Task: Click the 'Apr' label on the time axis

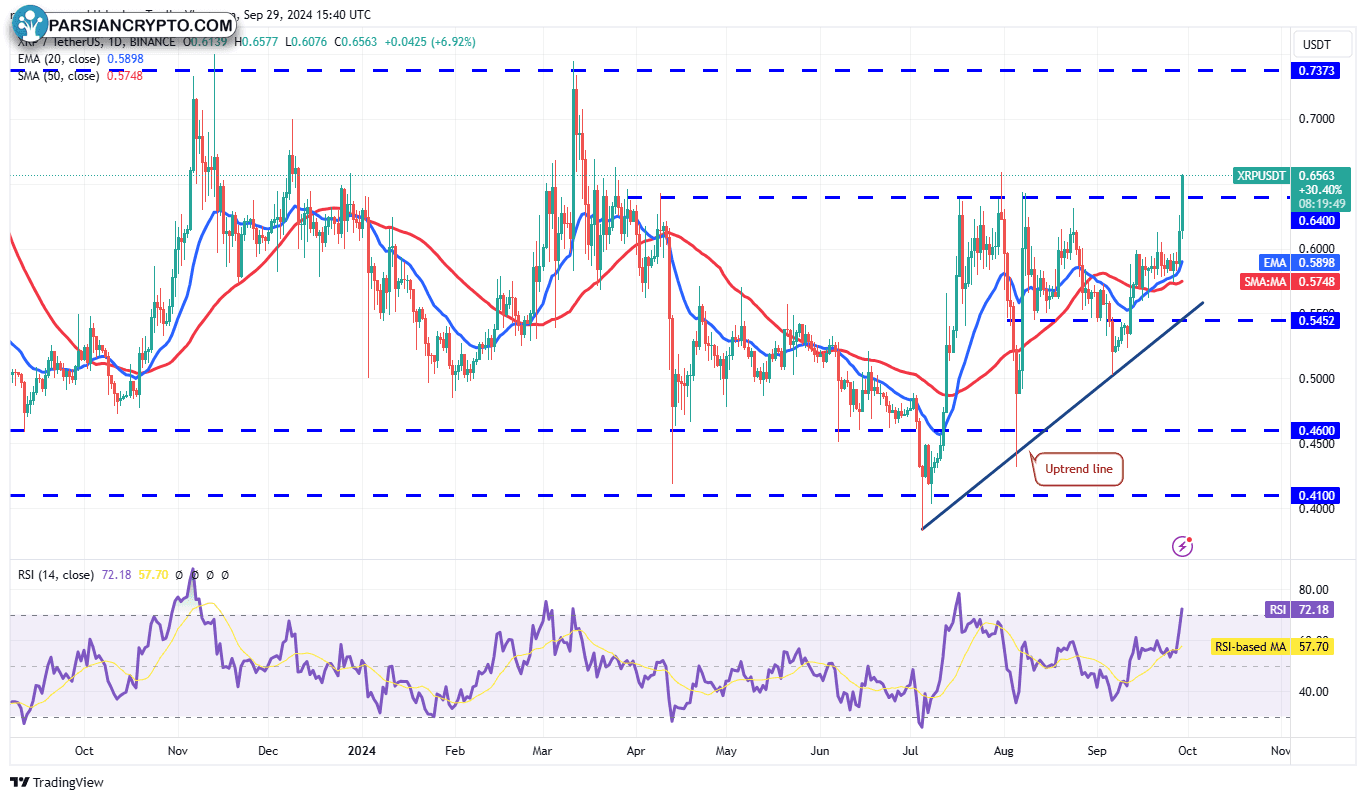Action: coord(636,749)
